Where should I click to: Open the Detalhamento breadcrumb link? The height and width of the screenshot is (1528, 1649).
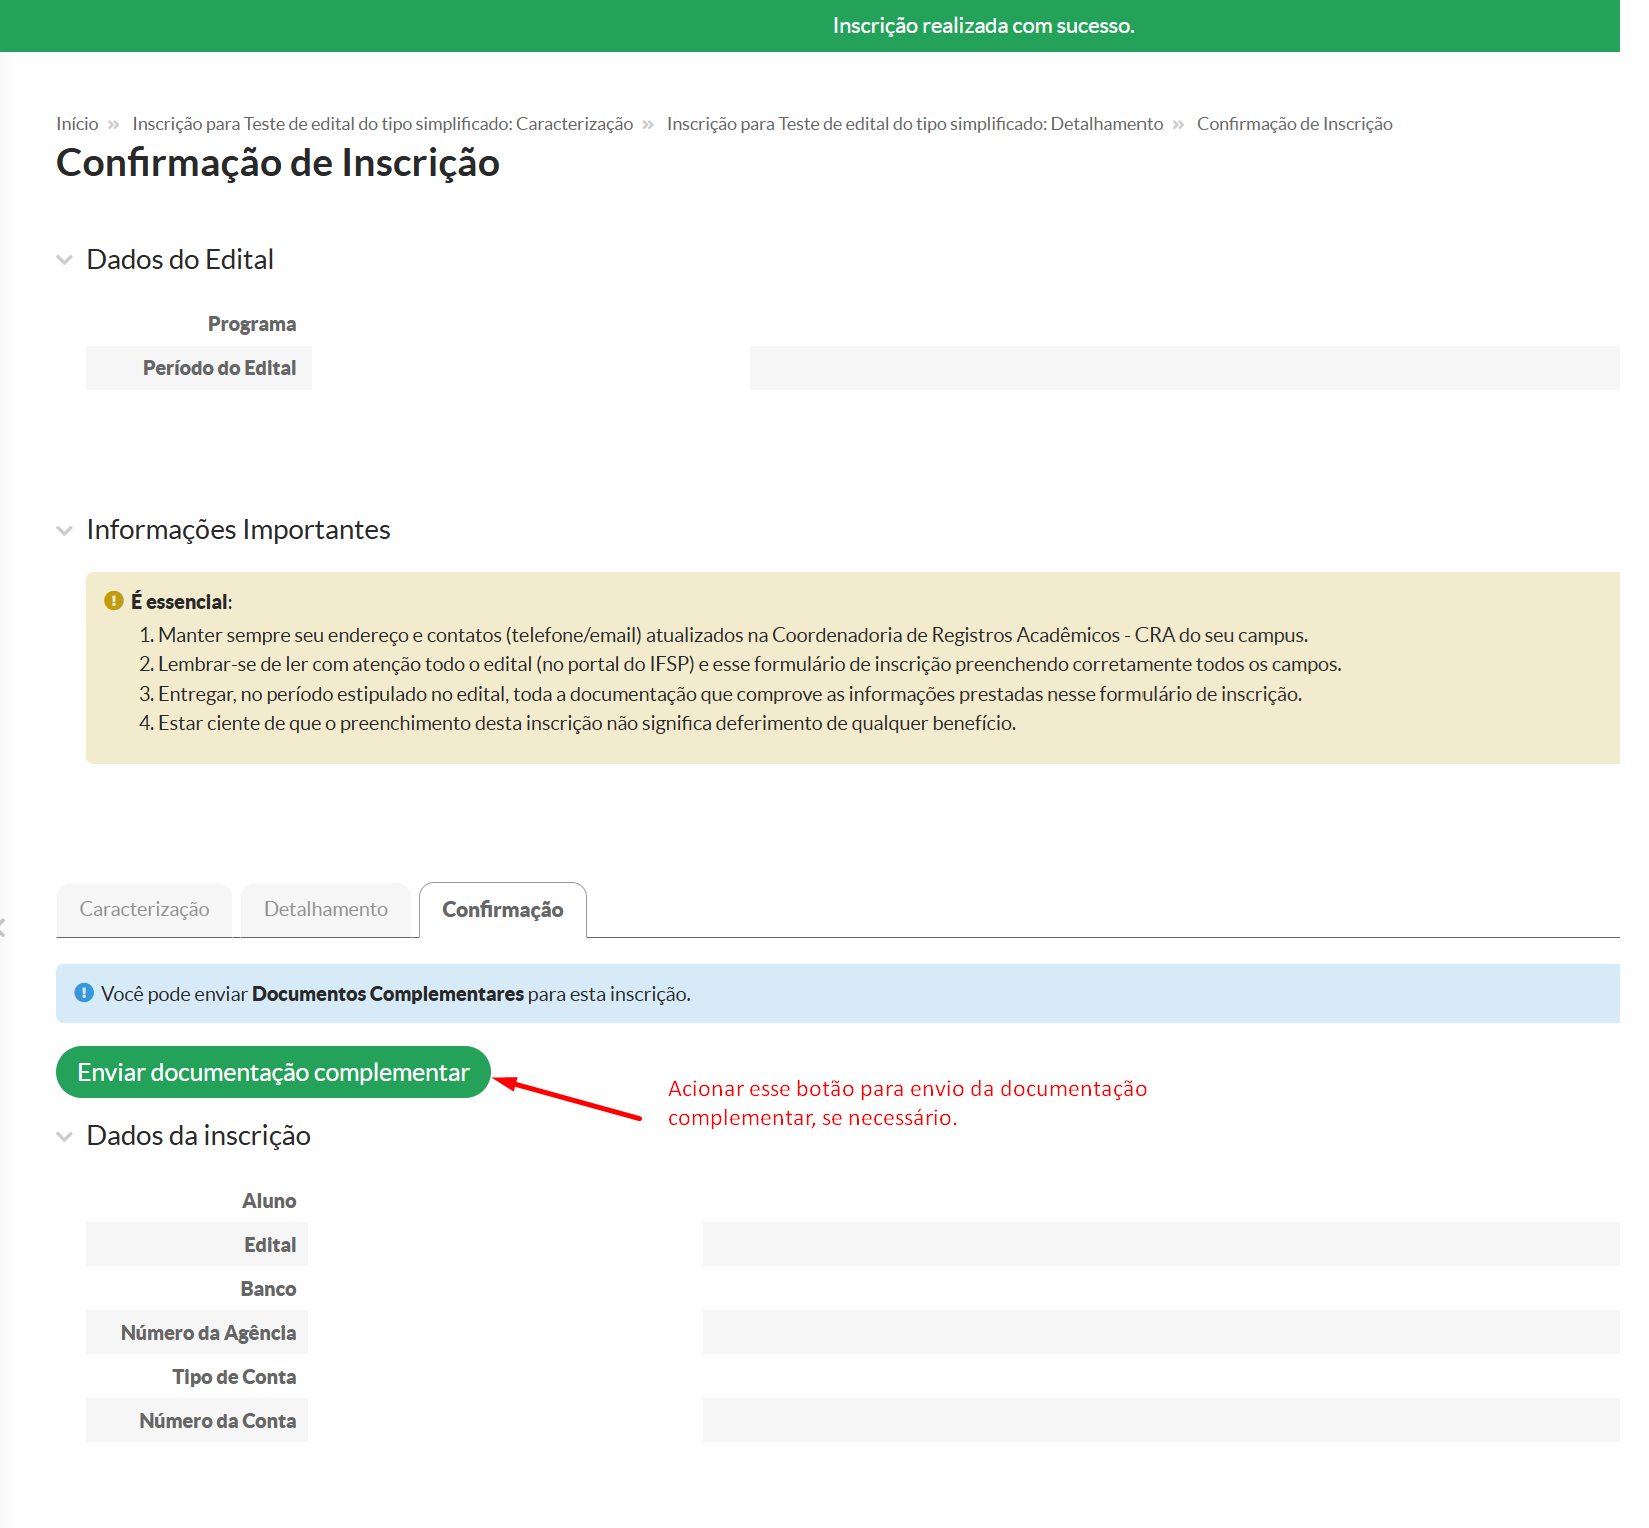(x=915, y=124)
